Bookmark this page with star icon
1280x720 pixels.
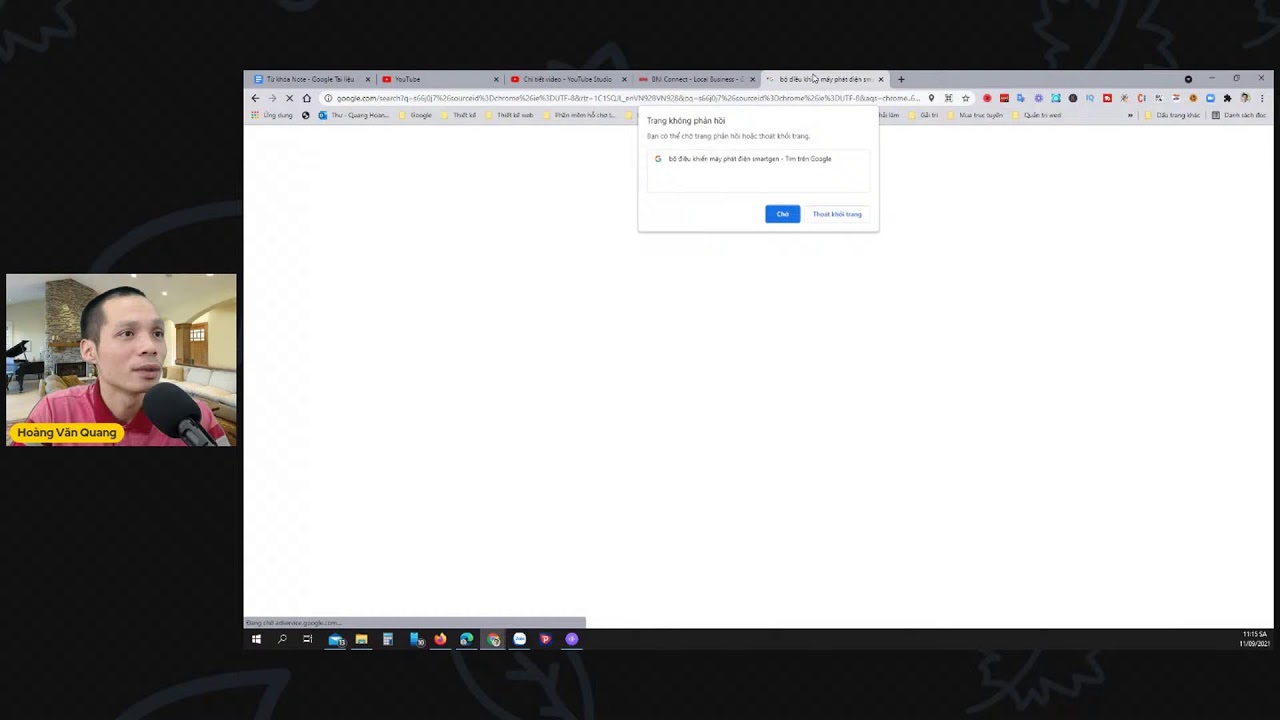click(x=965, y=98)
